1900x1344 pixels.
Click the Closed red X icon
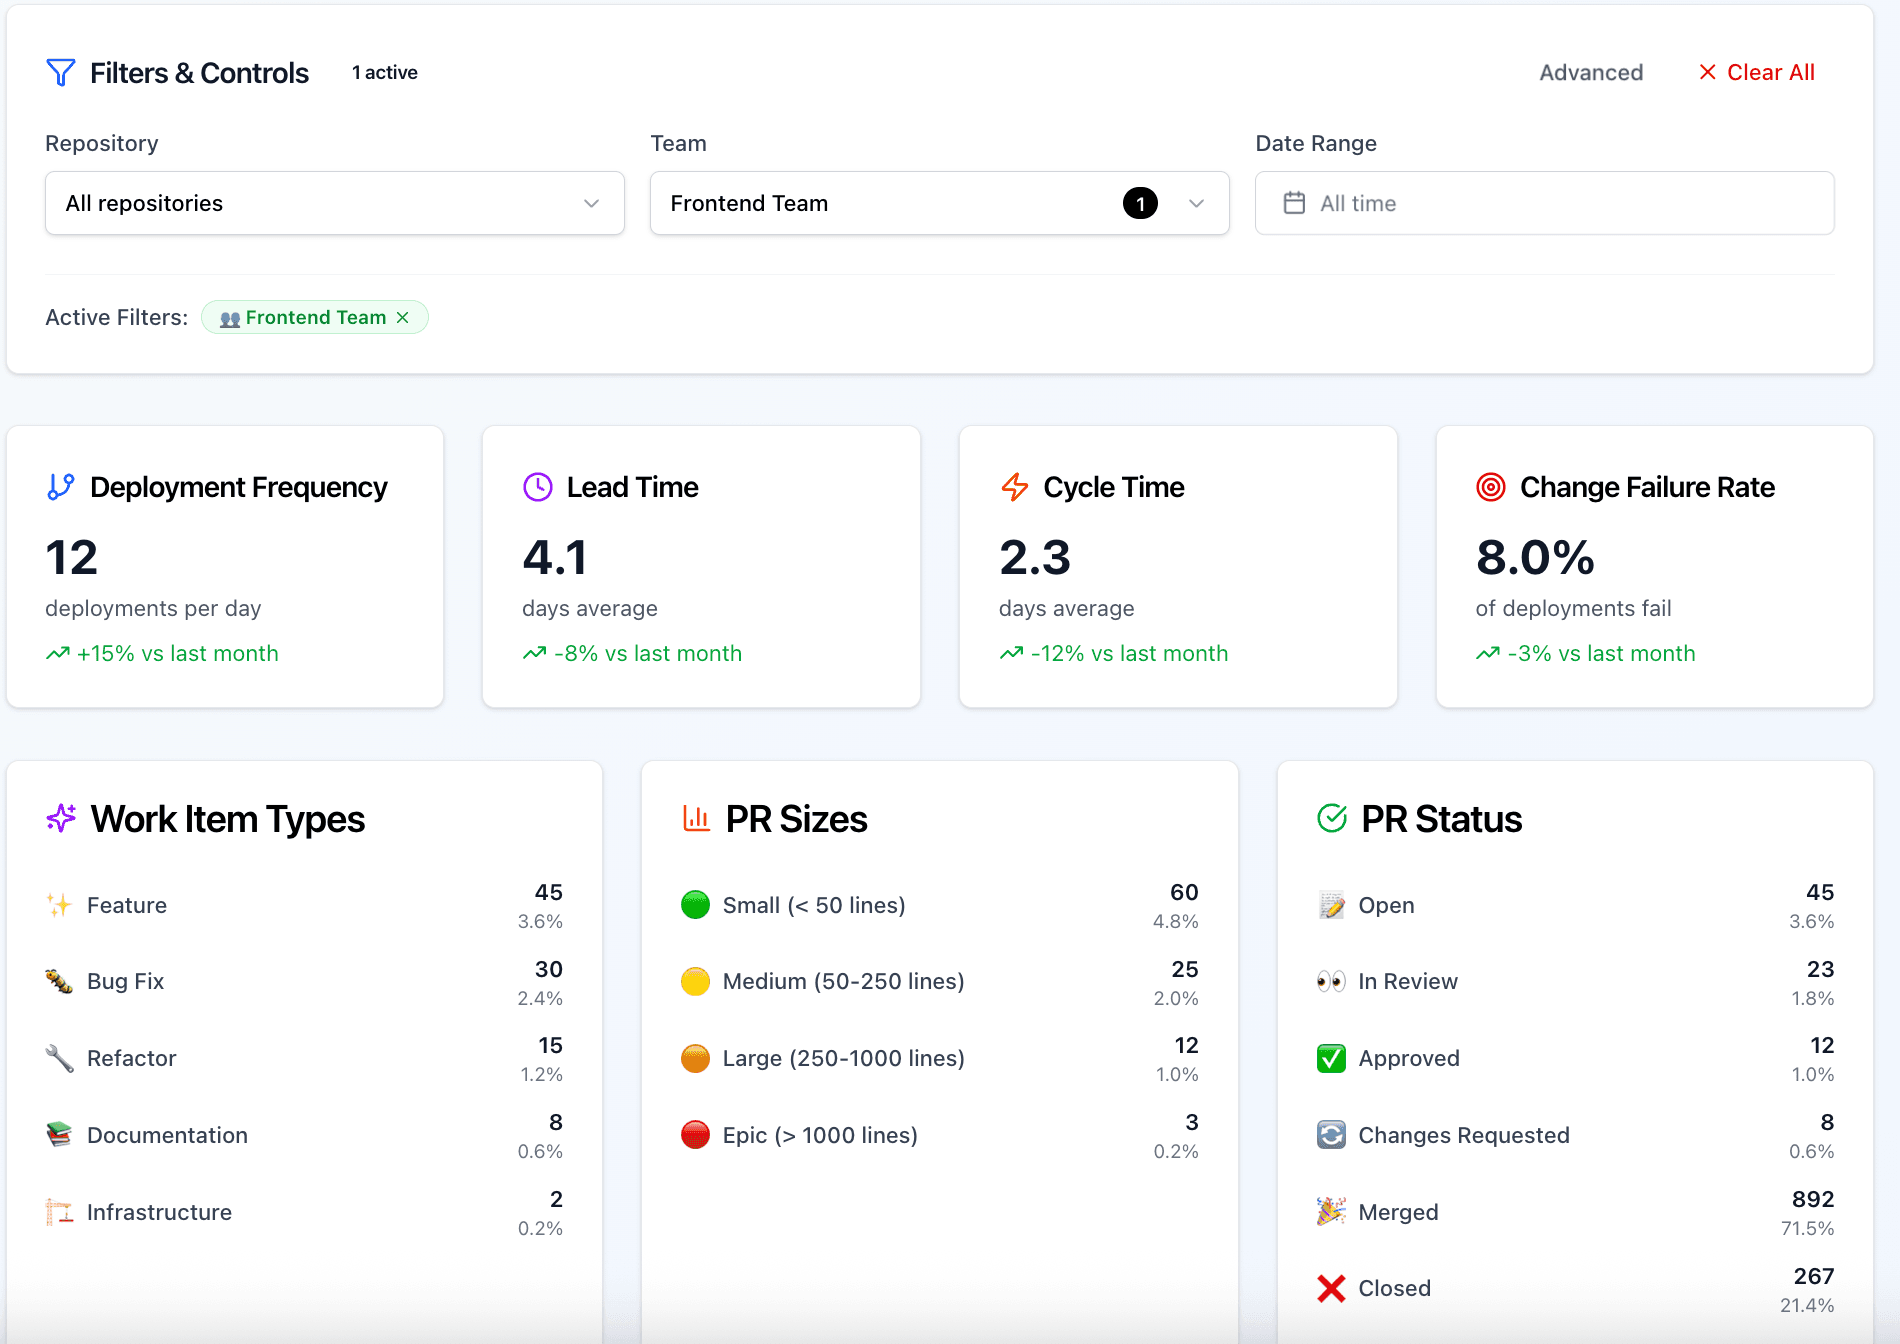(1331, 1289)
